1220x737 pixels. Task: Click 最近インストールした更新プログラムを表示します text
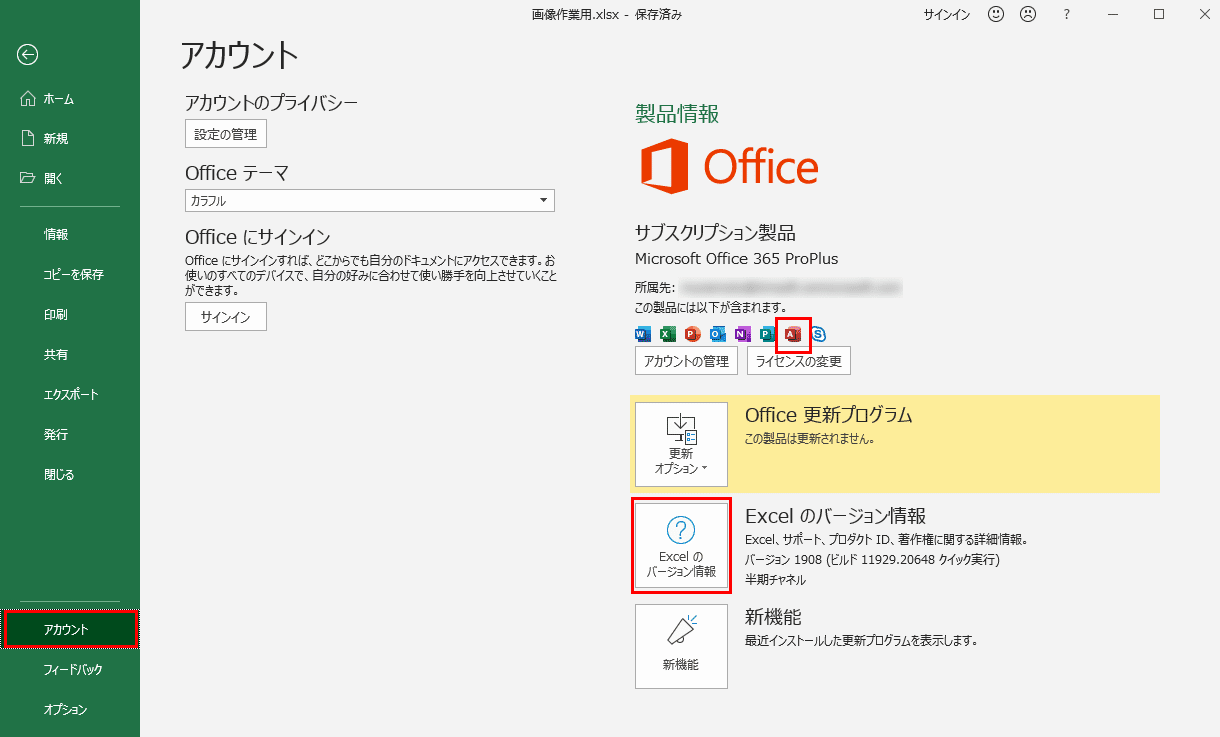tap(861, 640)
